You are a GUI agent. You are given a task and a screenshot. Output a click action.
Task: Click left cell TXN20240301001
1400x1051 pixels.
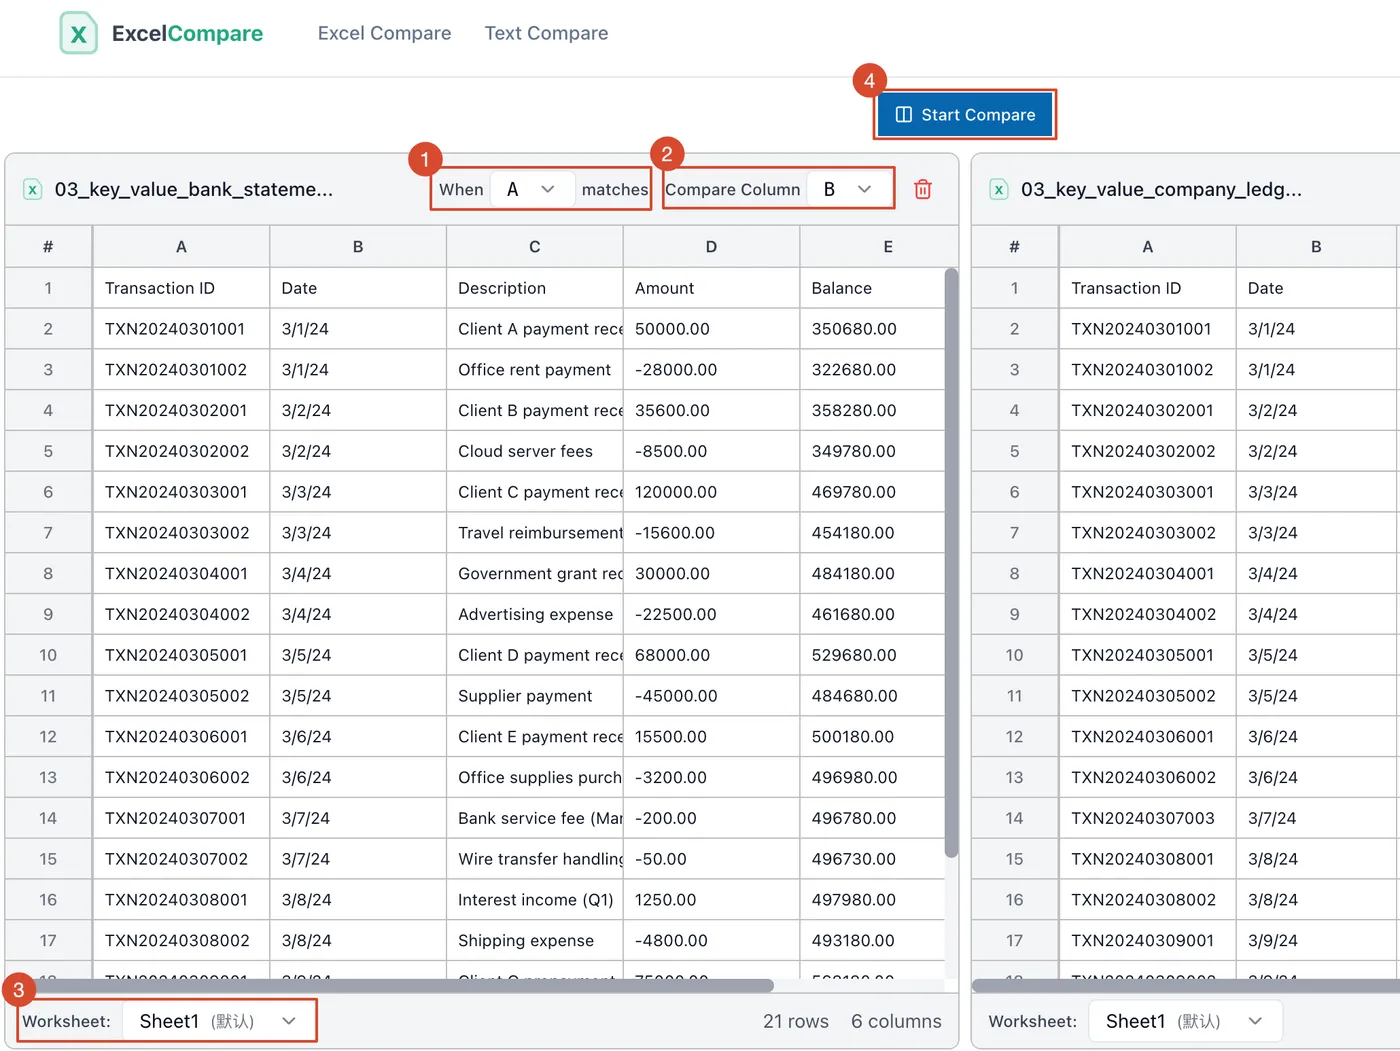pos(181,329)
